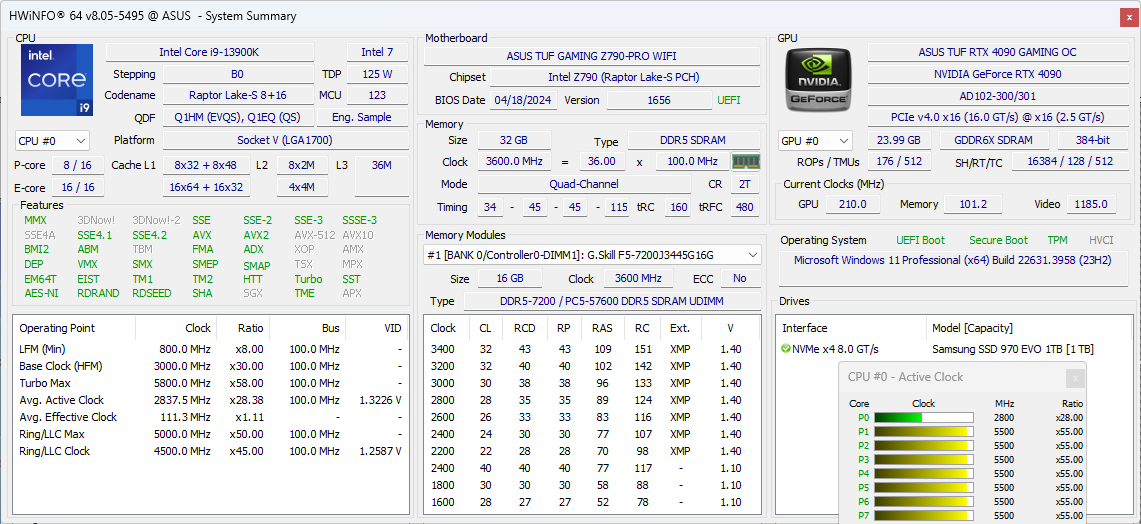Click the HVCI status label

1101,240
